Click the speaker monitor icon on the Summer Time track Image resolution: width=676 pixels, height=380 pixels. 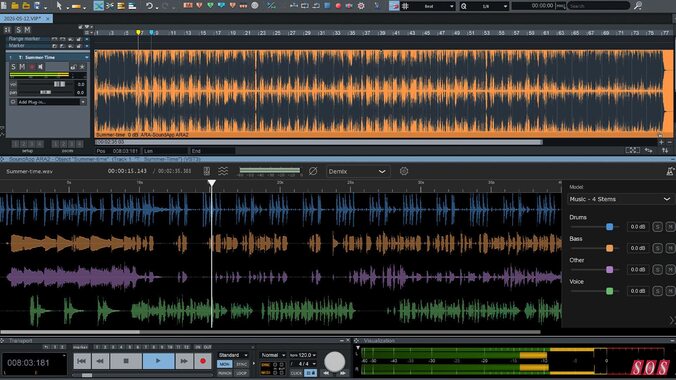click(40, 67)
